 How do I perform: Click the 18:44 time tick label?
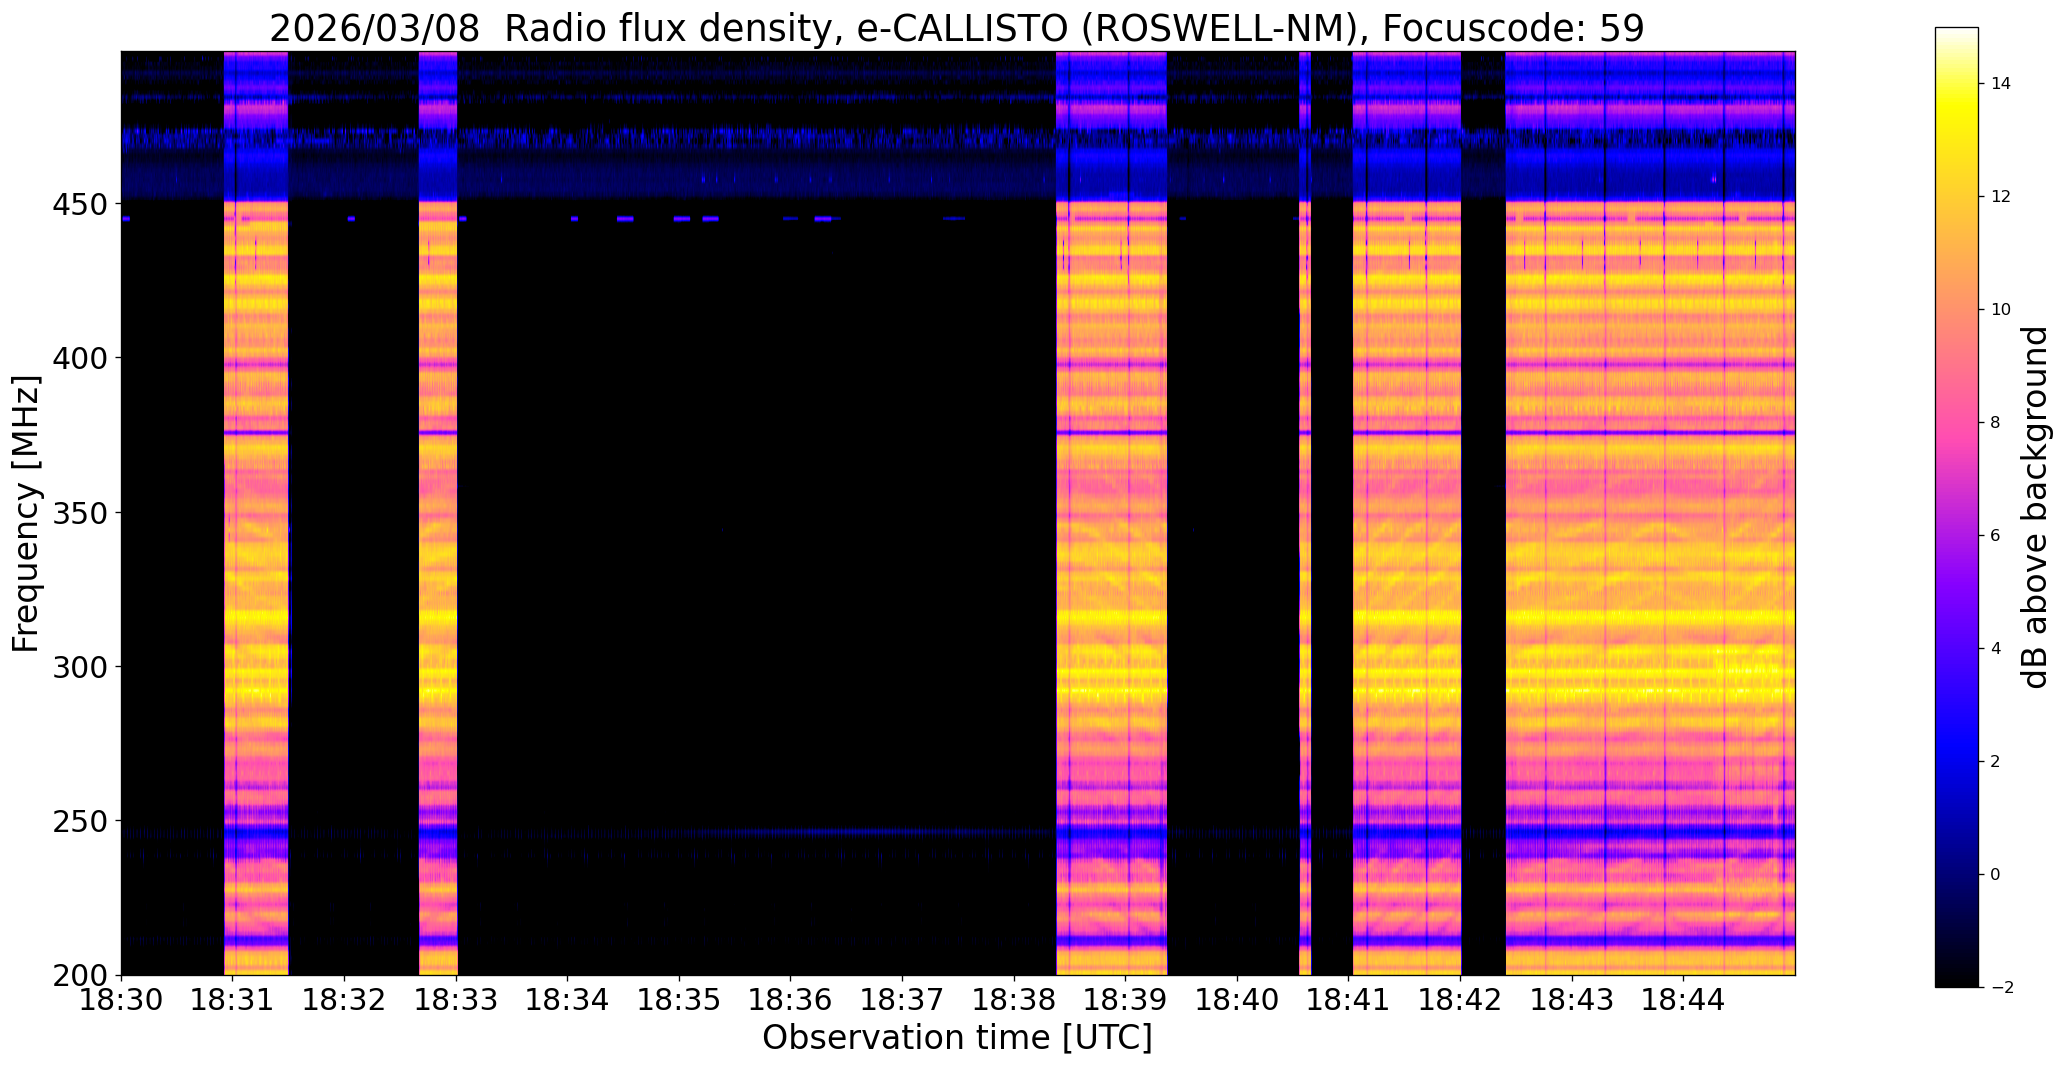tap(1684, 999)
